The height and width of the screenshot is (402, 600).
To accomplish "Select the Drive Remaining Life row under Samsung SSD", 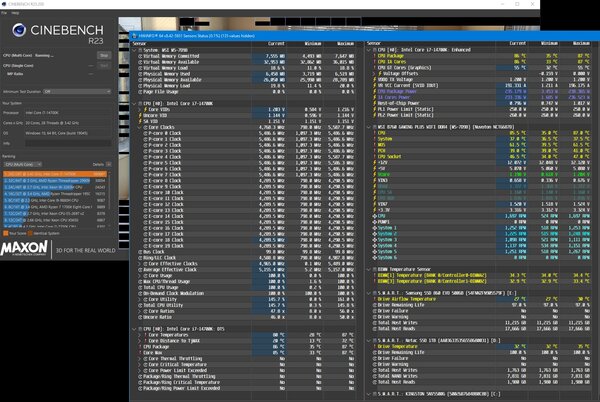I will 480,305.
